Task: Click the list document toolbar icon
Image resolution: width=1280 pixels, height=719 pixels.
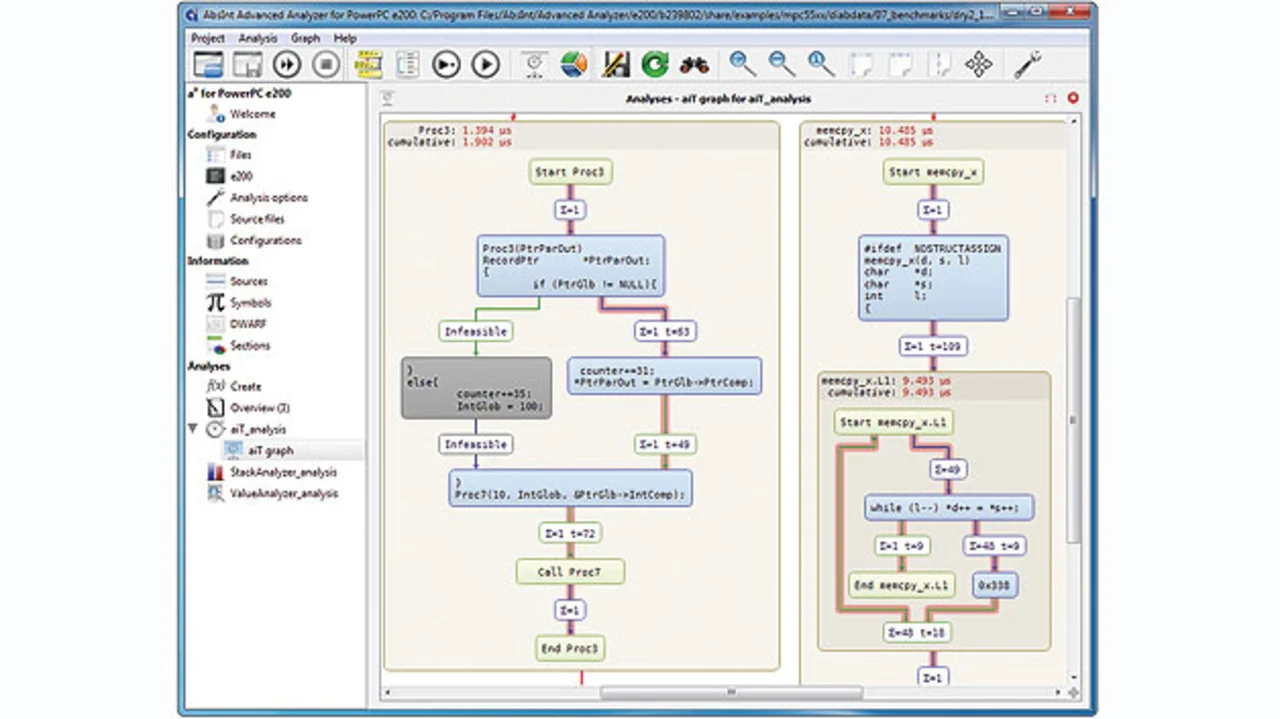Action: click(x=406, y=65)
